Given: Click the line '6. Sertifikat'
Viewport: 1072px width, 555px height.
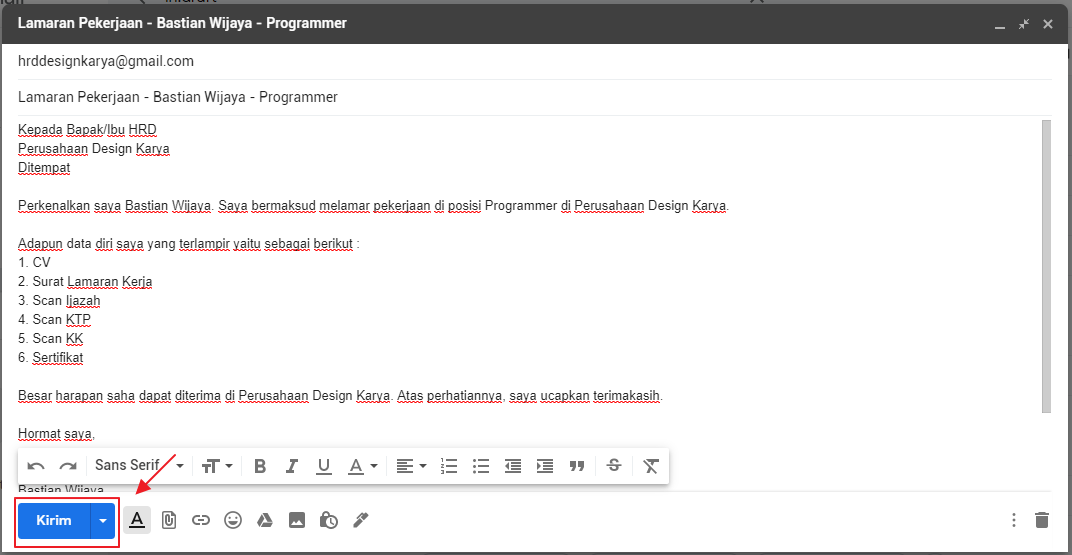Looking at the screenshot, I should (51, 357).
